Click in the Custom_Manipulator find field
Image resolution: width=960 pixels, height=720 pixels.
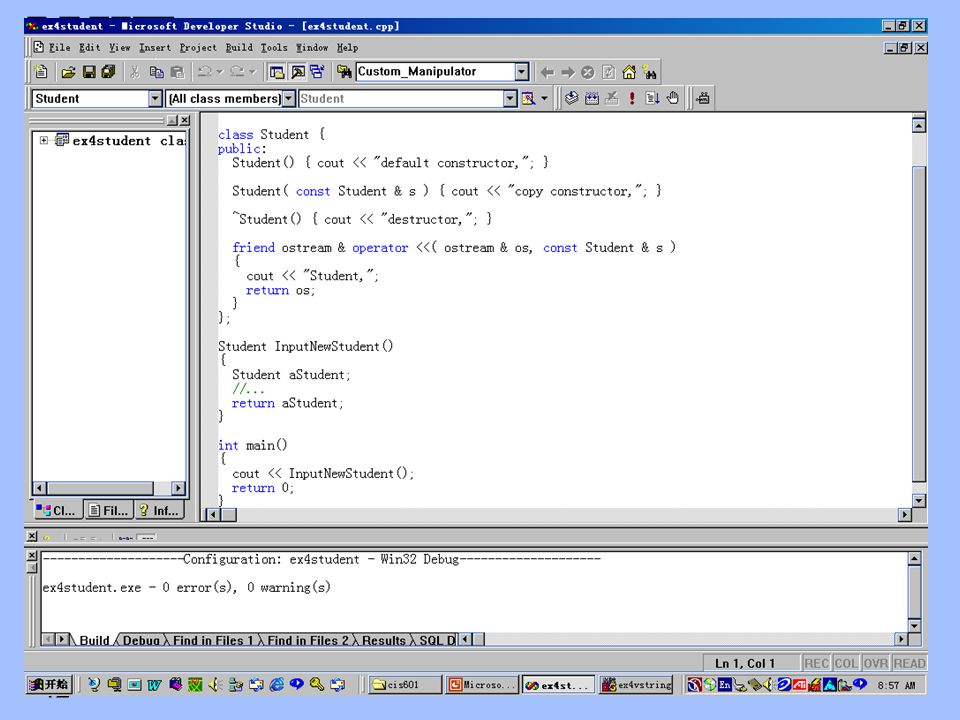click(435, 72)
